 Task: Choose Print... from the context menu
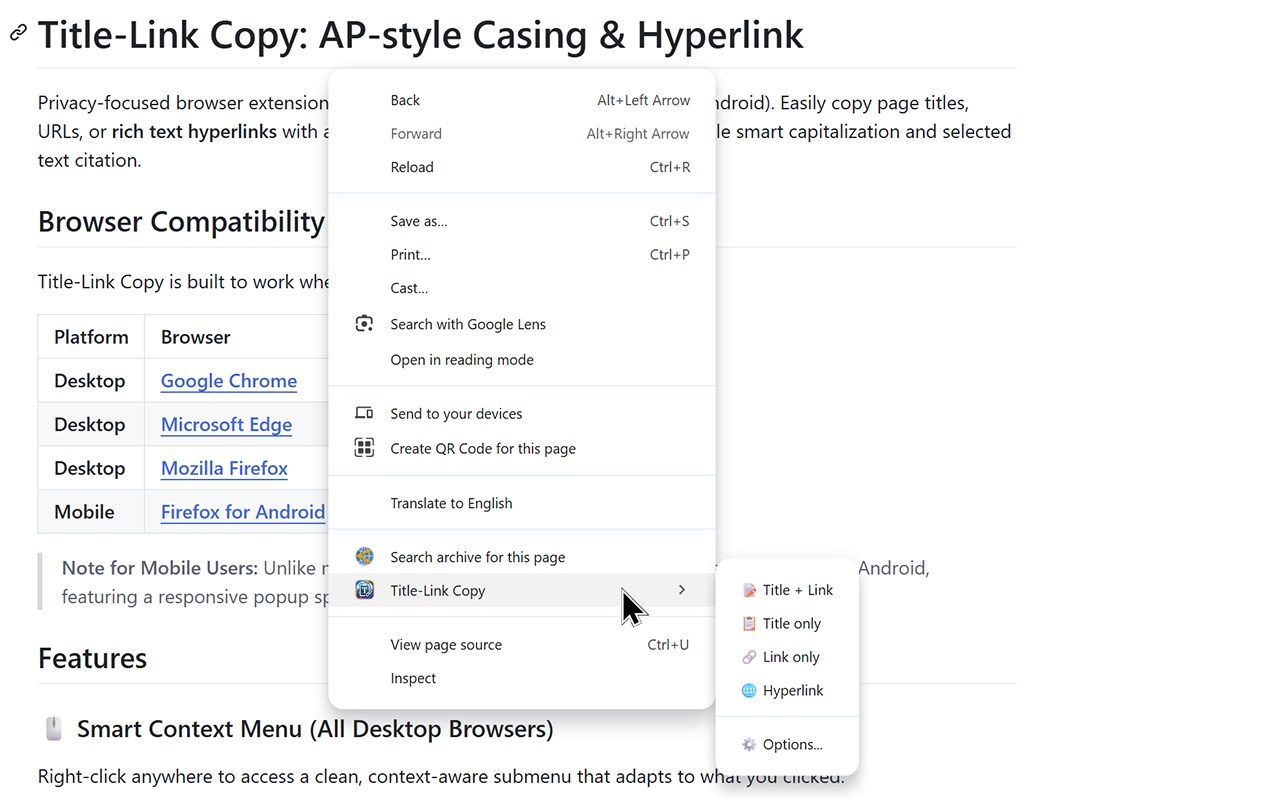[x=522, y=254]
